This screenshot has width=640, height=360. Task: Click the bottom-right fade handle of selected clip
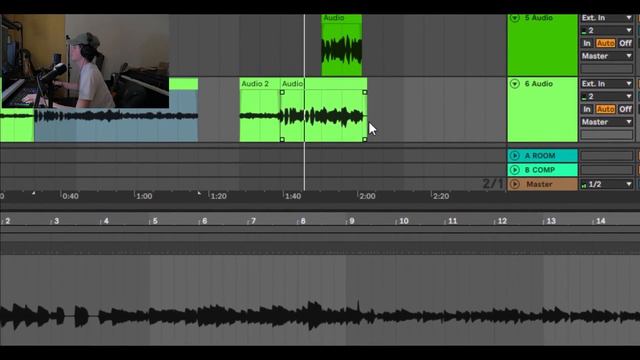[x=364, y=140]
